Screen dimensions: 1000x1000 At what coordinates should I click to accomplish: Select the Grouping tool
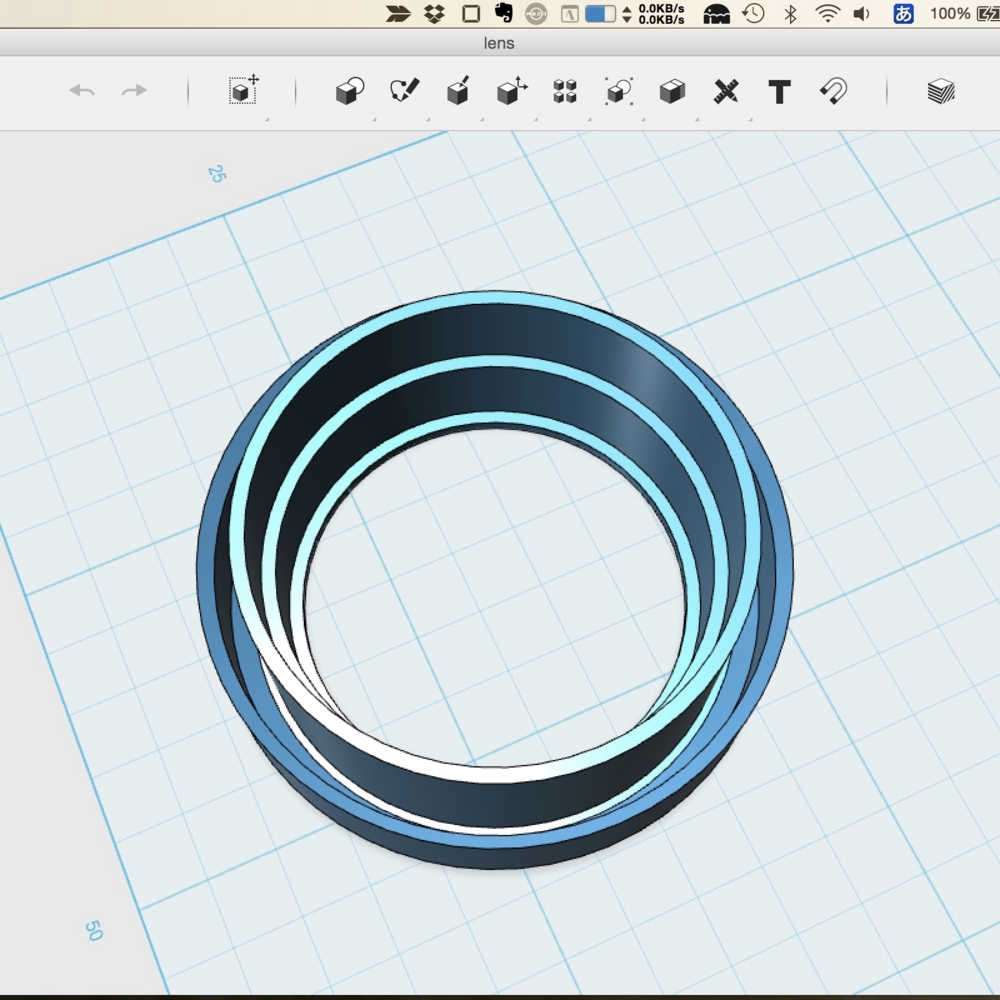[x=619, y=92]
